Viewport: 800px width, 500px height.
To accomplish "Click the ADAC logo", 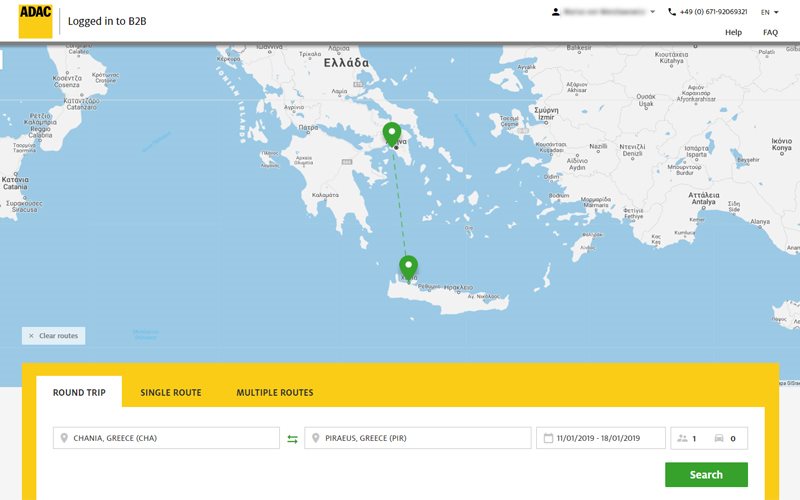I will (35, 21).
